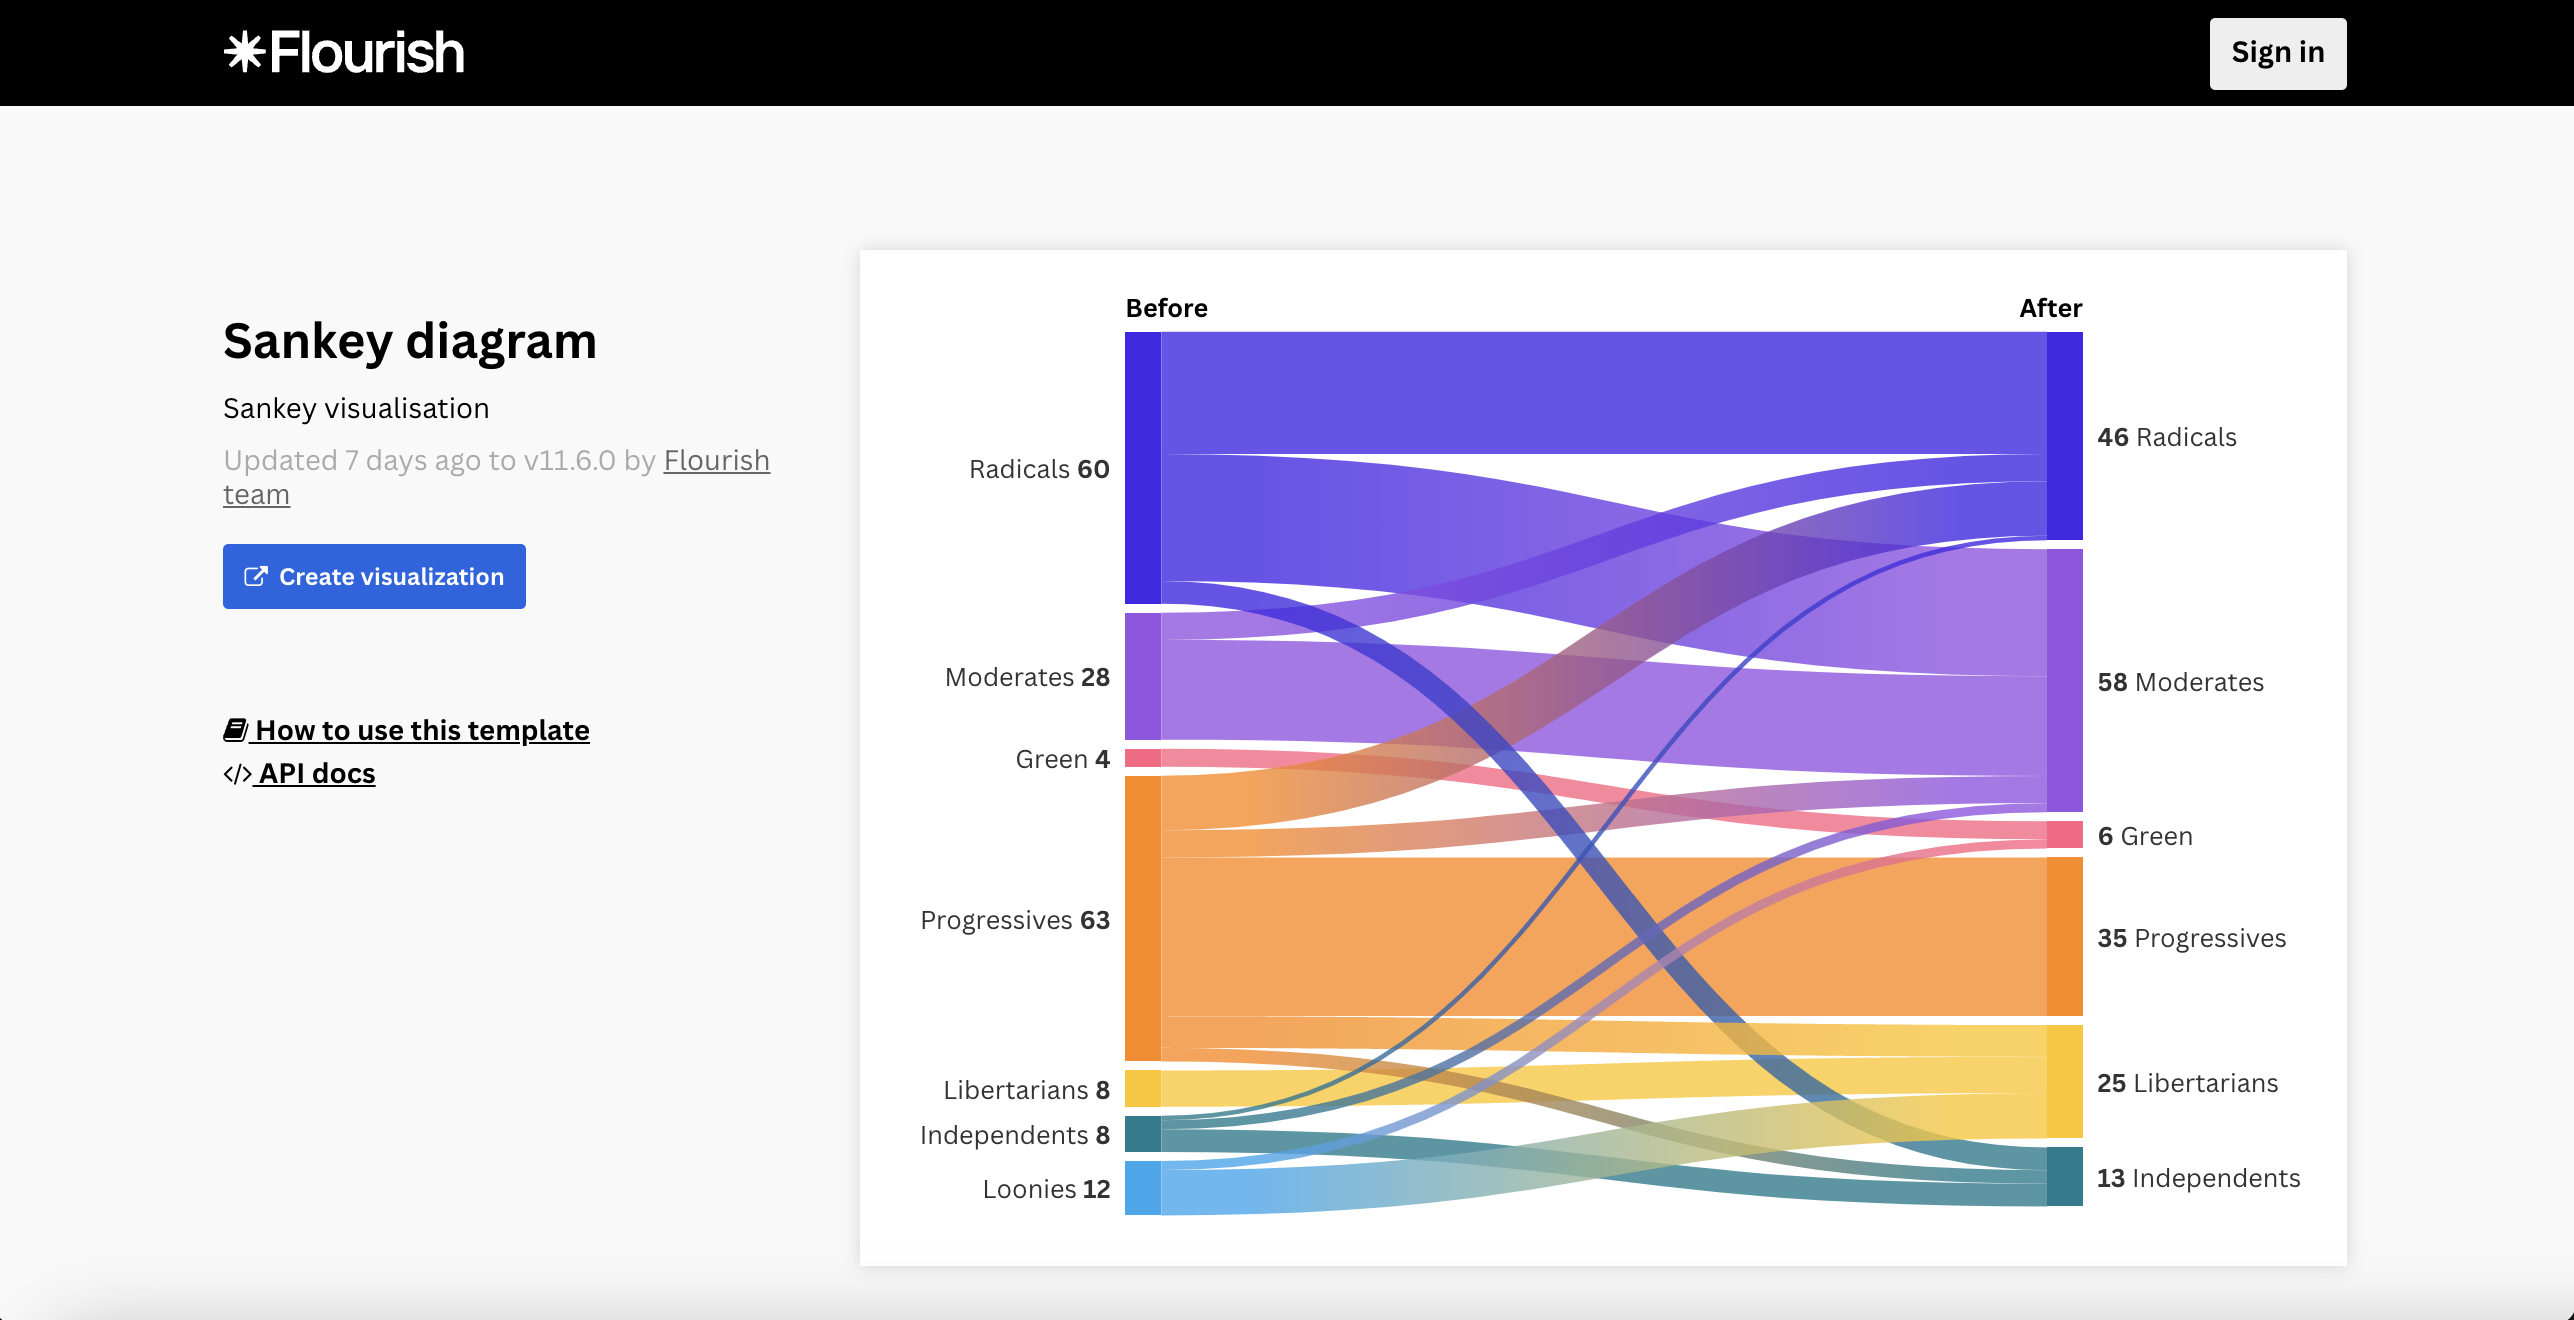Click the '6 Green' label
The height and width of the screenshot is (1320, 2574).
tap(2145, 836)
